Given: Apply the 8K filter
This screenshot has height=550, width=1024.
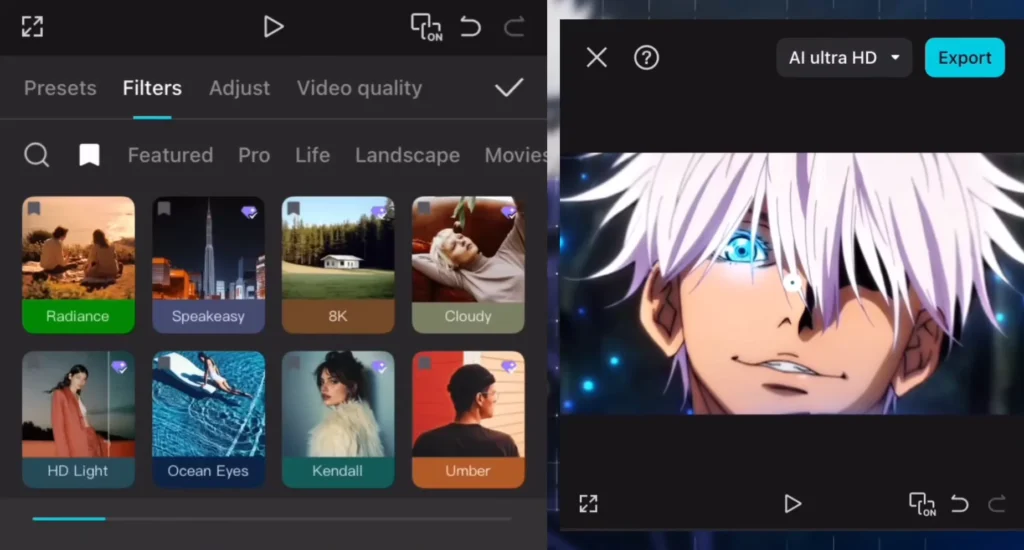Looking at the screenshot, I should tap(338, 265).
